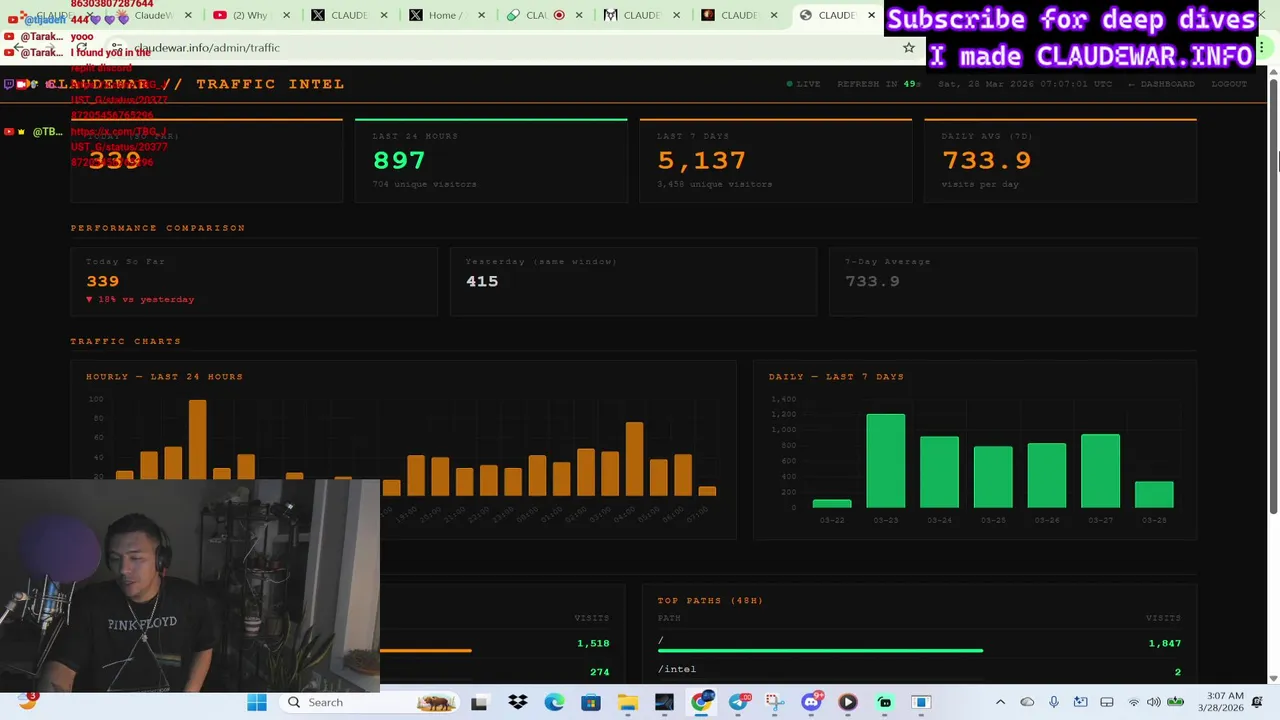Viewport: 1280px width, 720px height.
Task: Open File Explorer from the taskbar
Action: tap(627, 702)
